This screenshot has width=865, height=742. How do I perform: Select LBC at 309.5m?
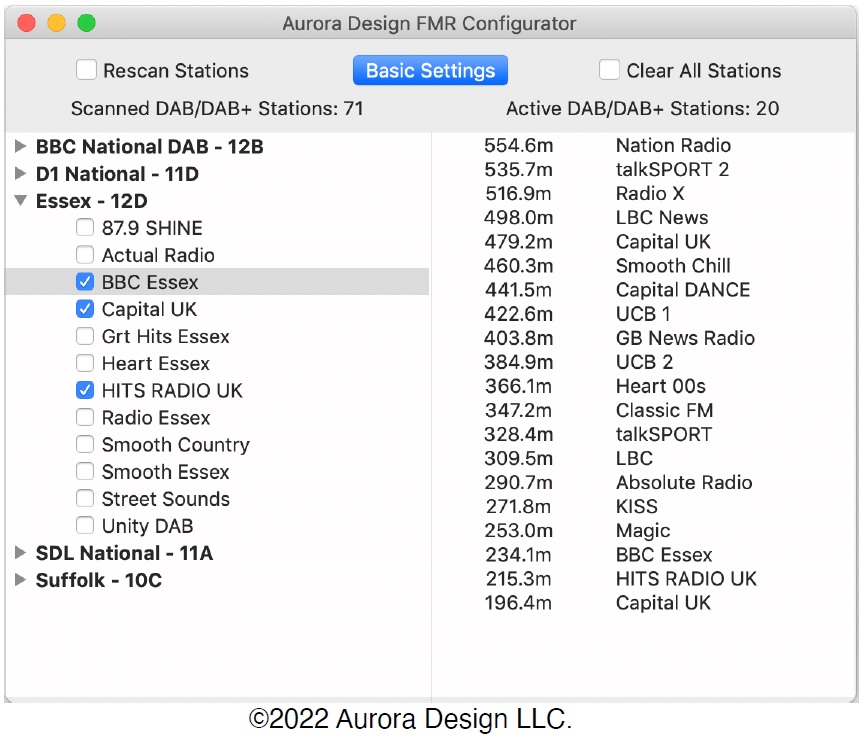[634, 458]
